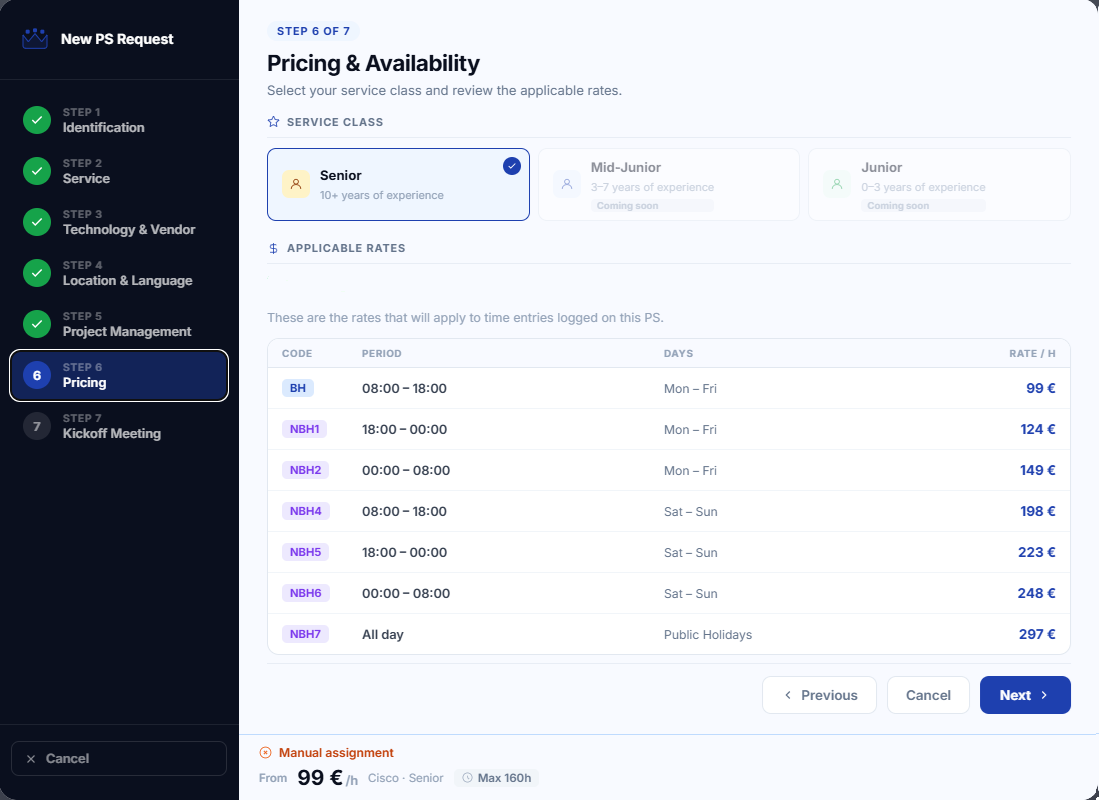Click the NBH2 code badge

point(306,470)
